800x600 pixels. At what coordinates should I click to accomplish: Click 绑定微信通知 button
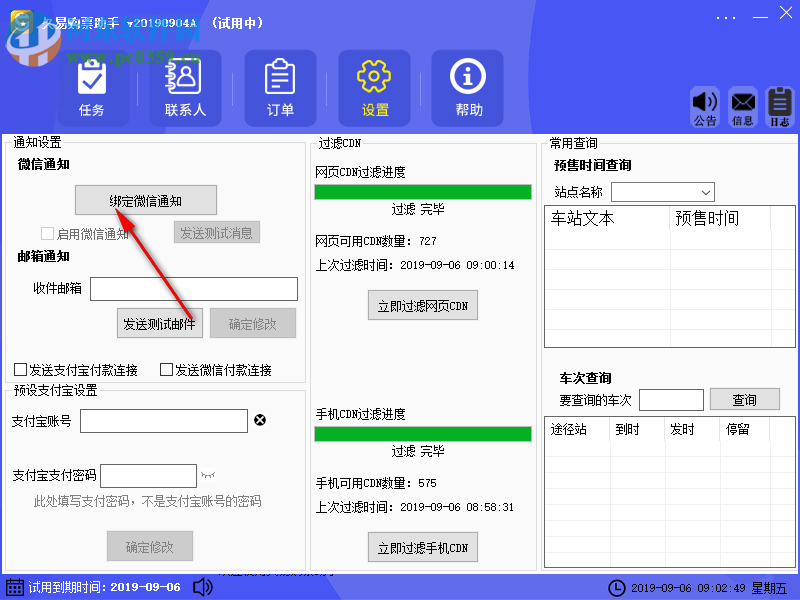pyautogui.click(x=146, y=201)
